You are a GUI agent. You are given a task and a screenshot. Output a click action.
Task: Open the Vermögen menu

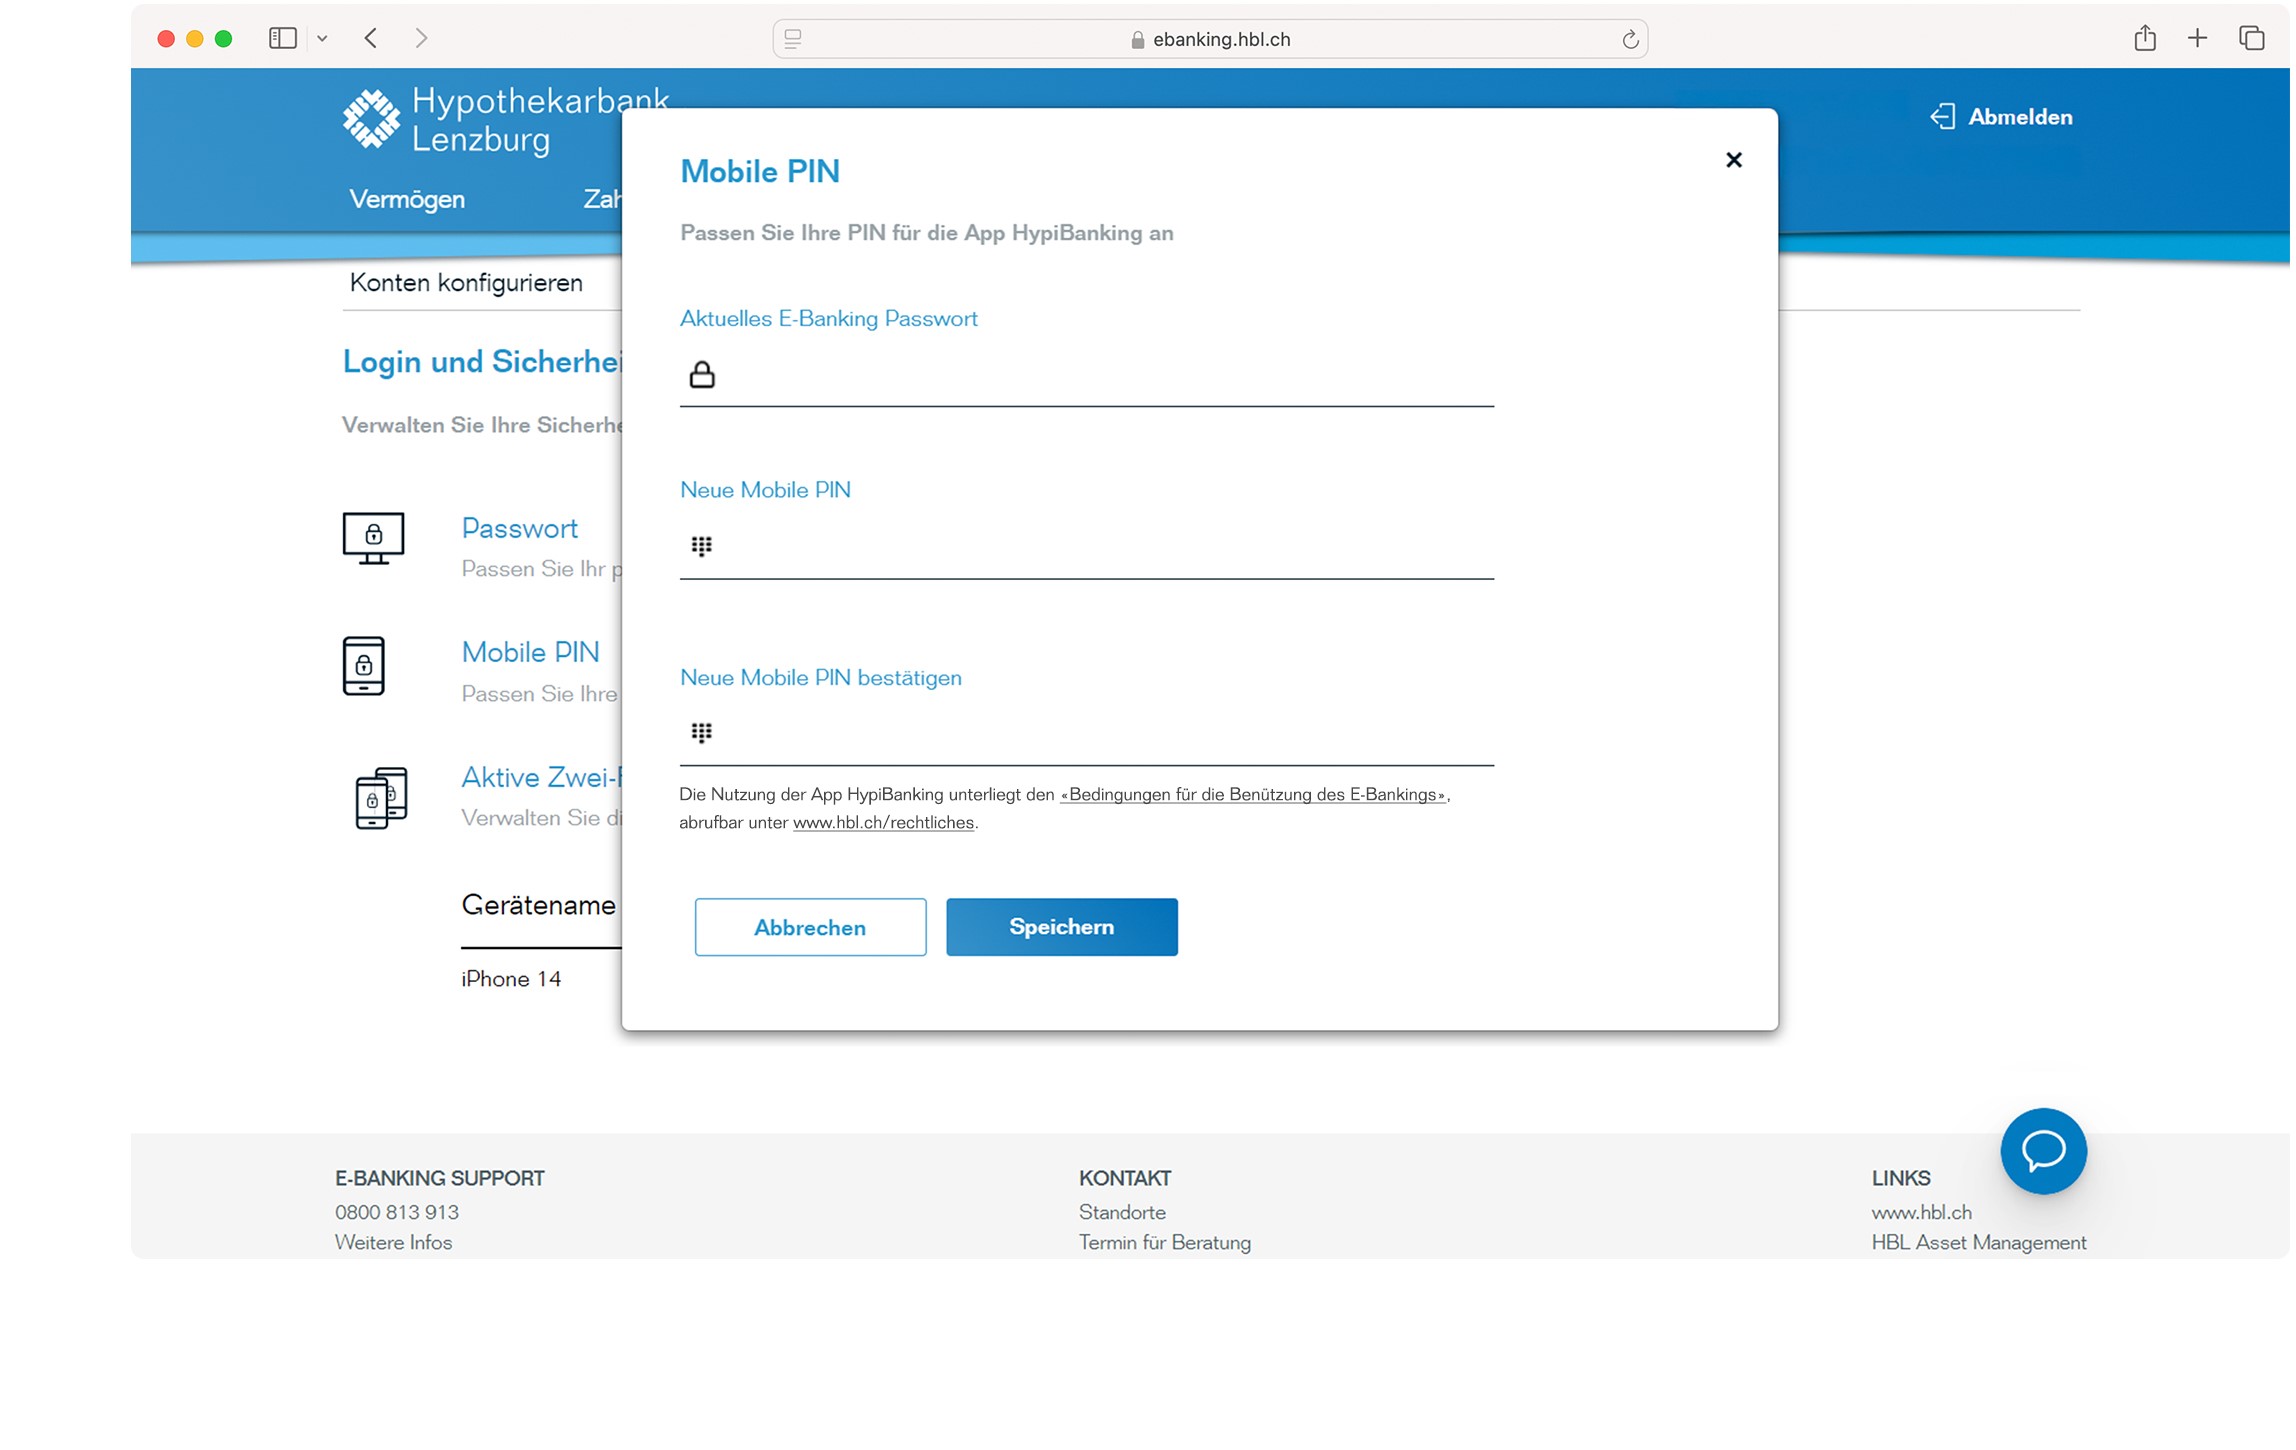click(x=408, y=200)
